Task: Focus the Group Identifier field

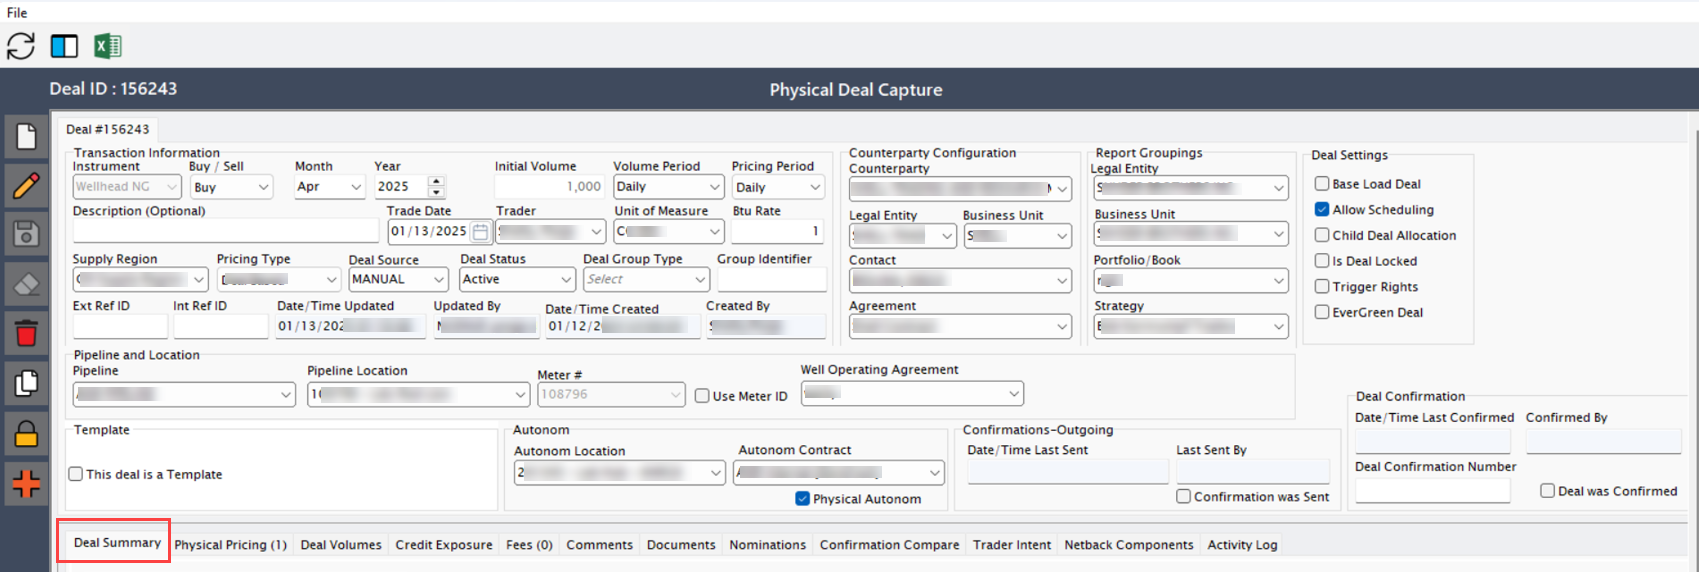Action: 771,279
